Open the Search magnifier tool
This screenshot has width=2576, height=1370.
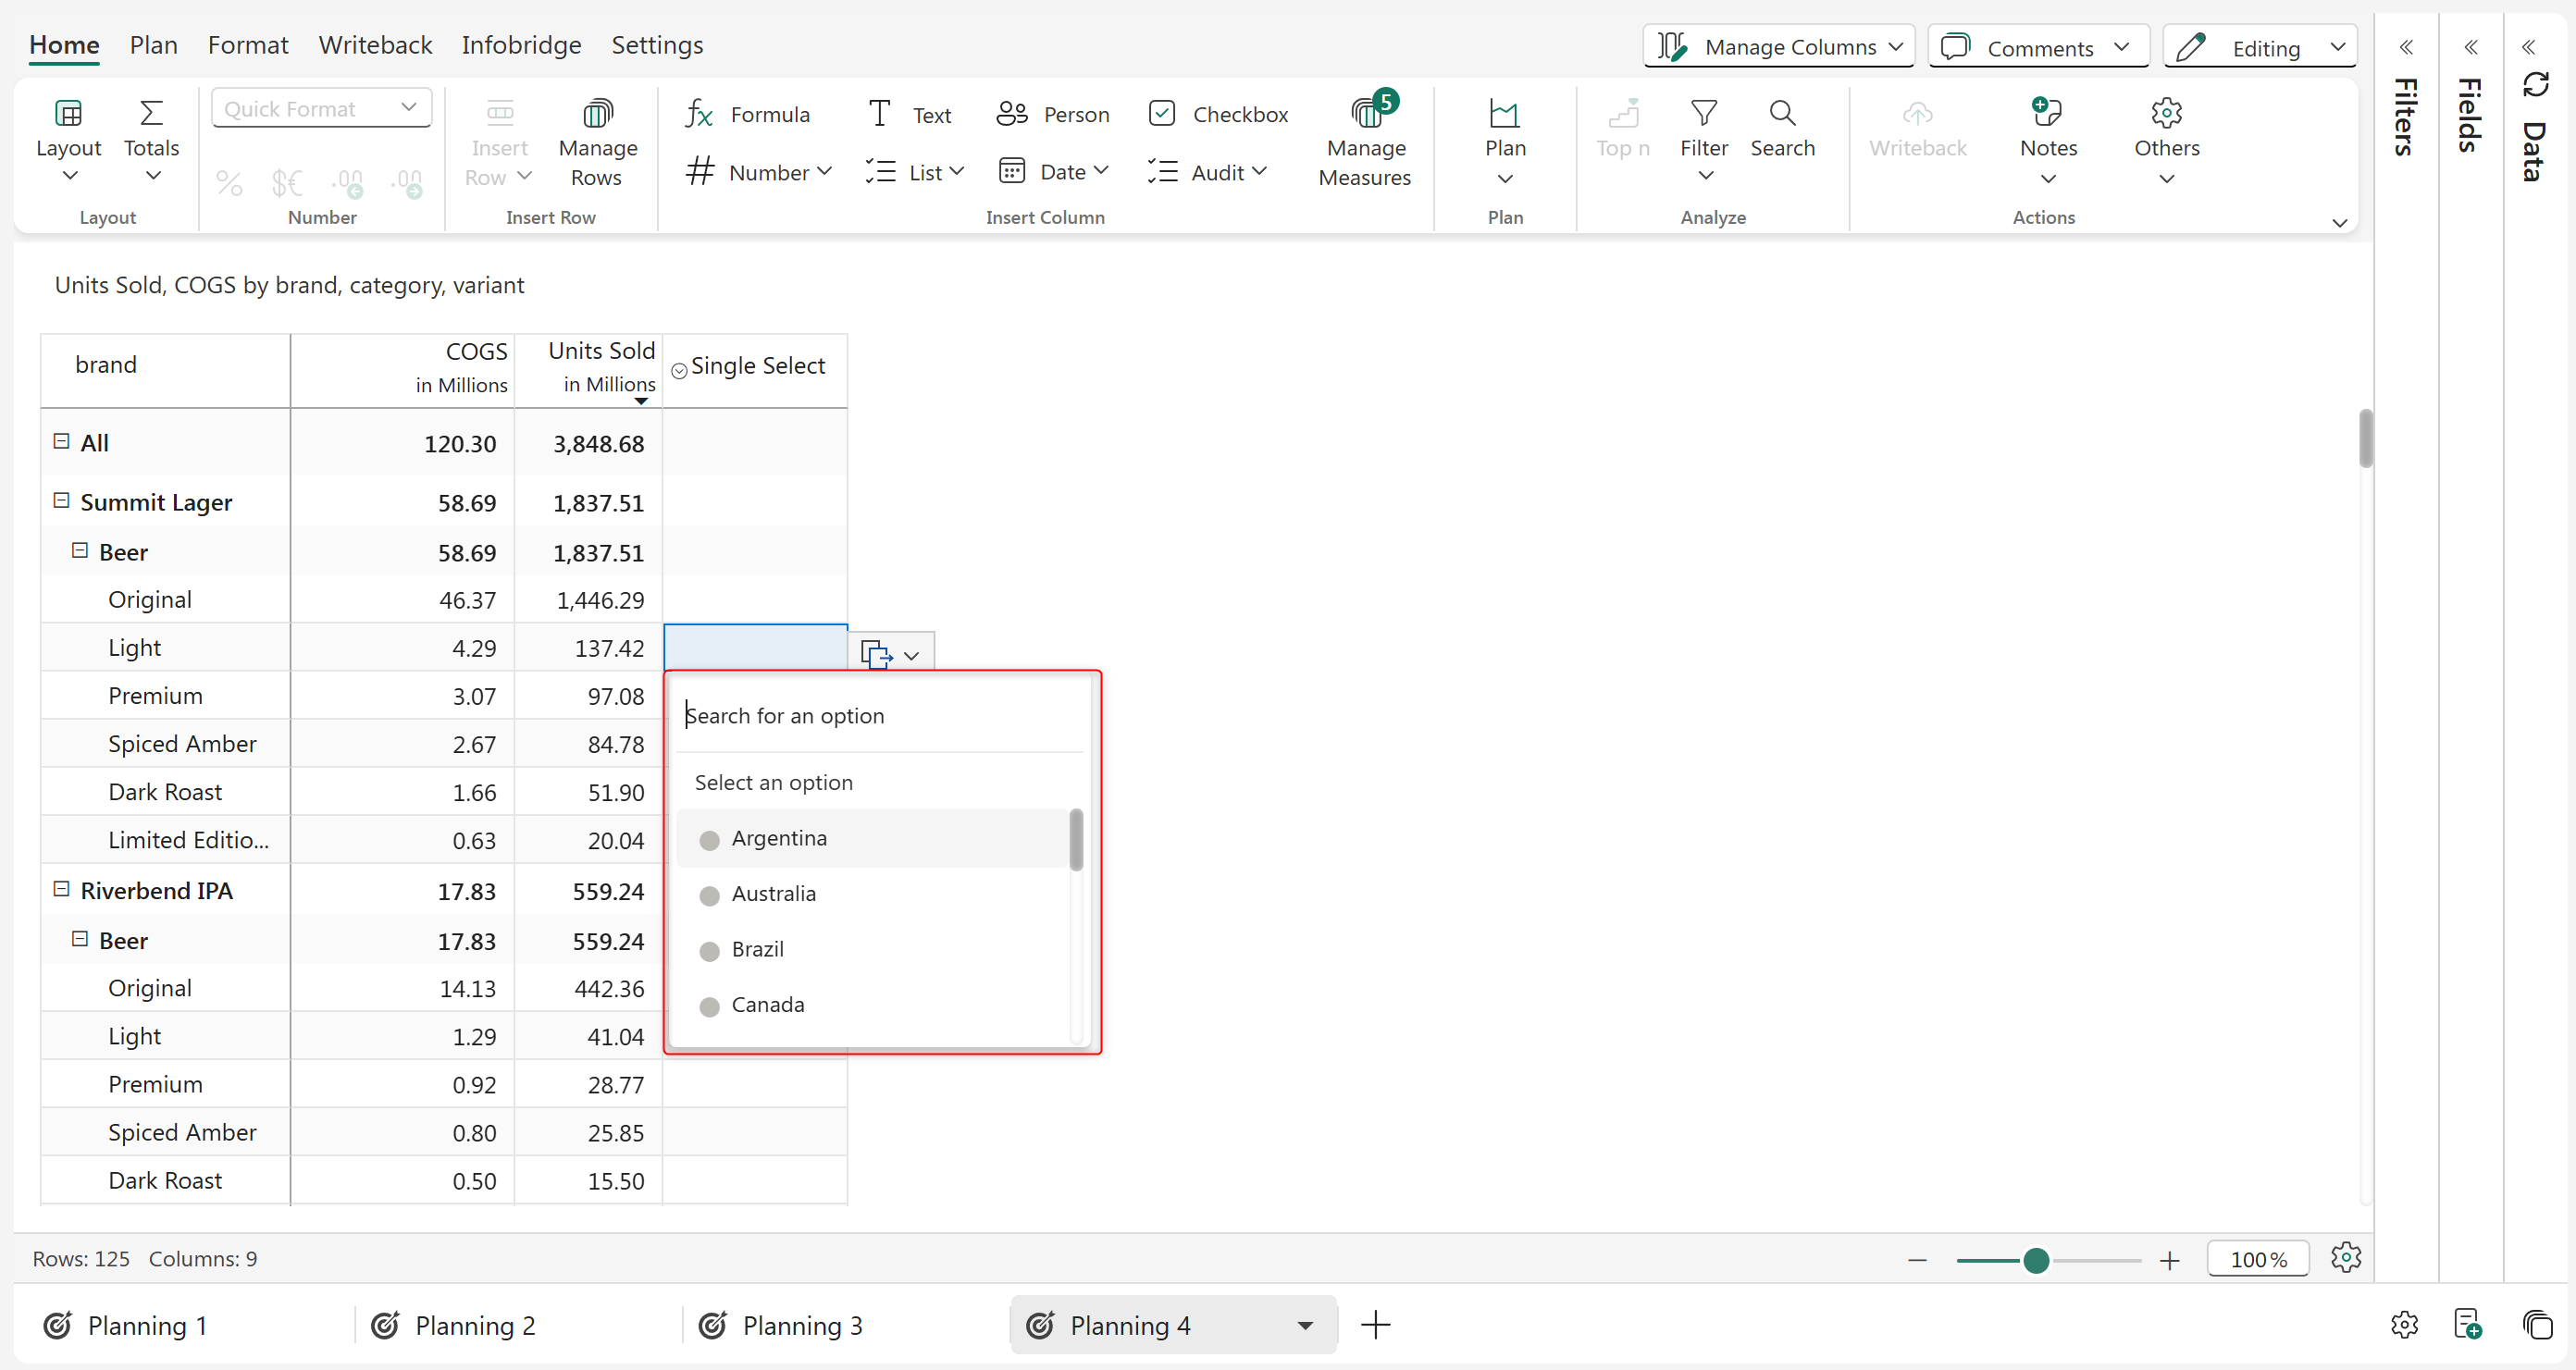pos(1781,114)
